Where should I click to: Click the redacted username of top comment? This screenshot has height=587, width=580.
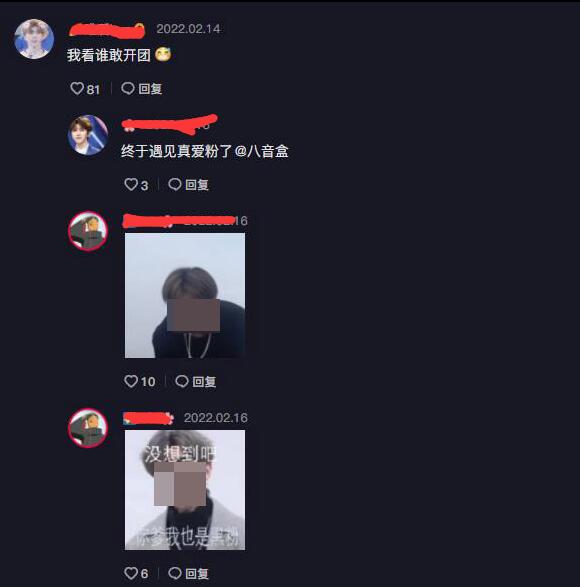click(x=107, y=30)
